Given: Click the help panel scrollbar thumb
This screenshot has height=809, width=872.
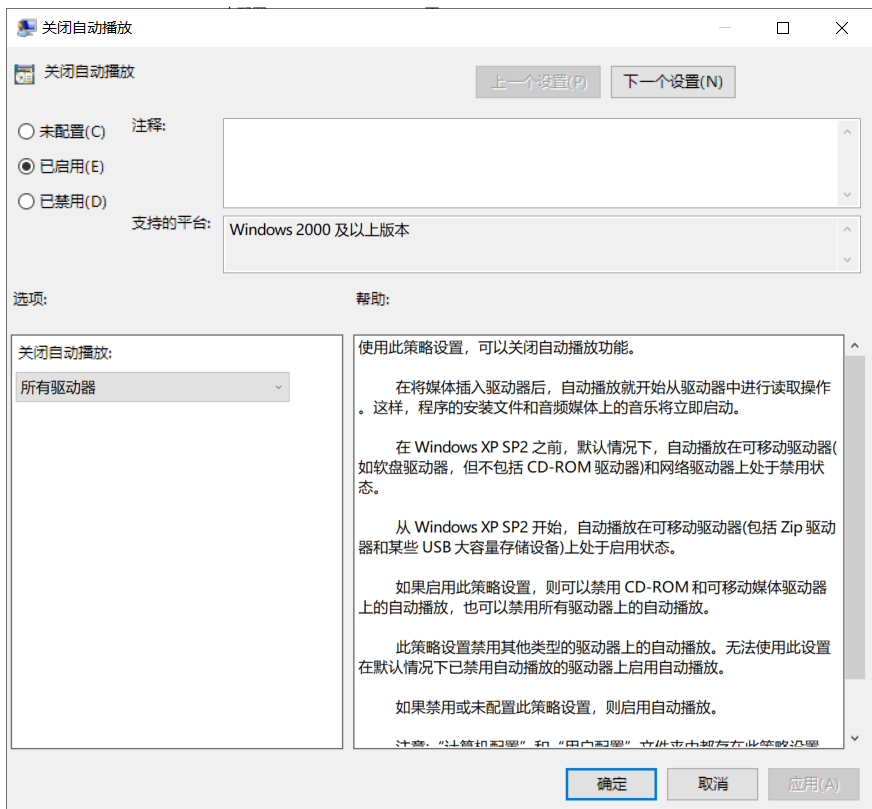Looking at the screenshot, I should pos(855,515).
